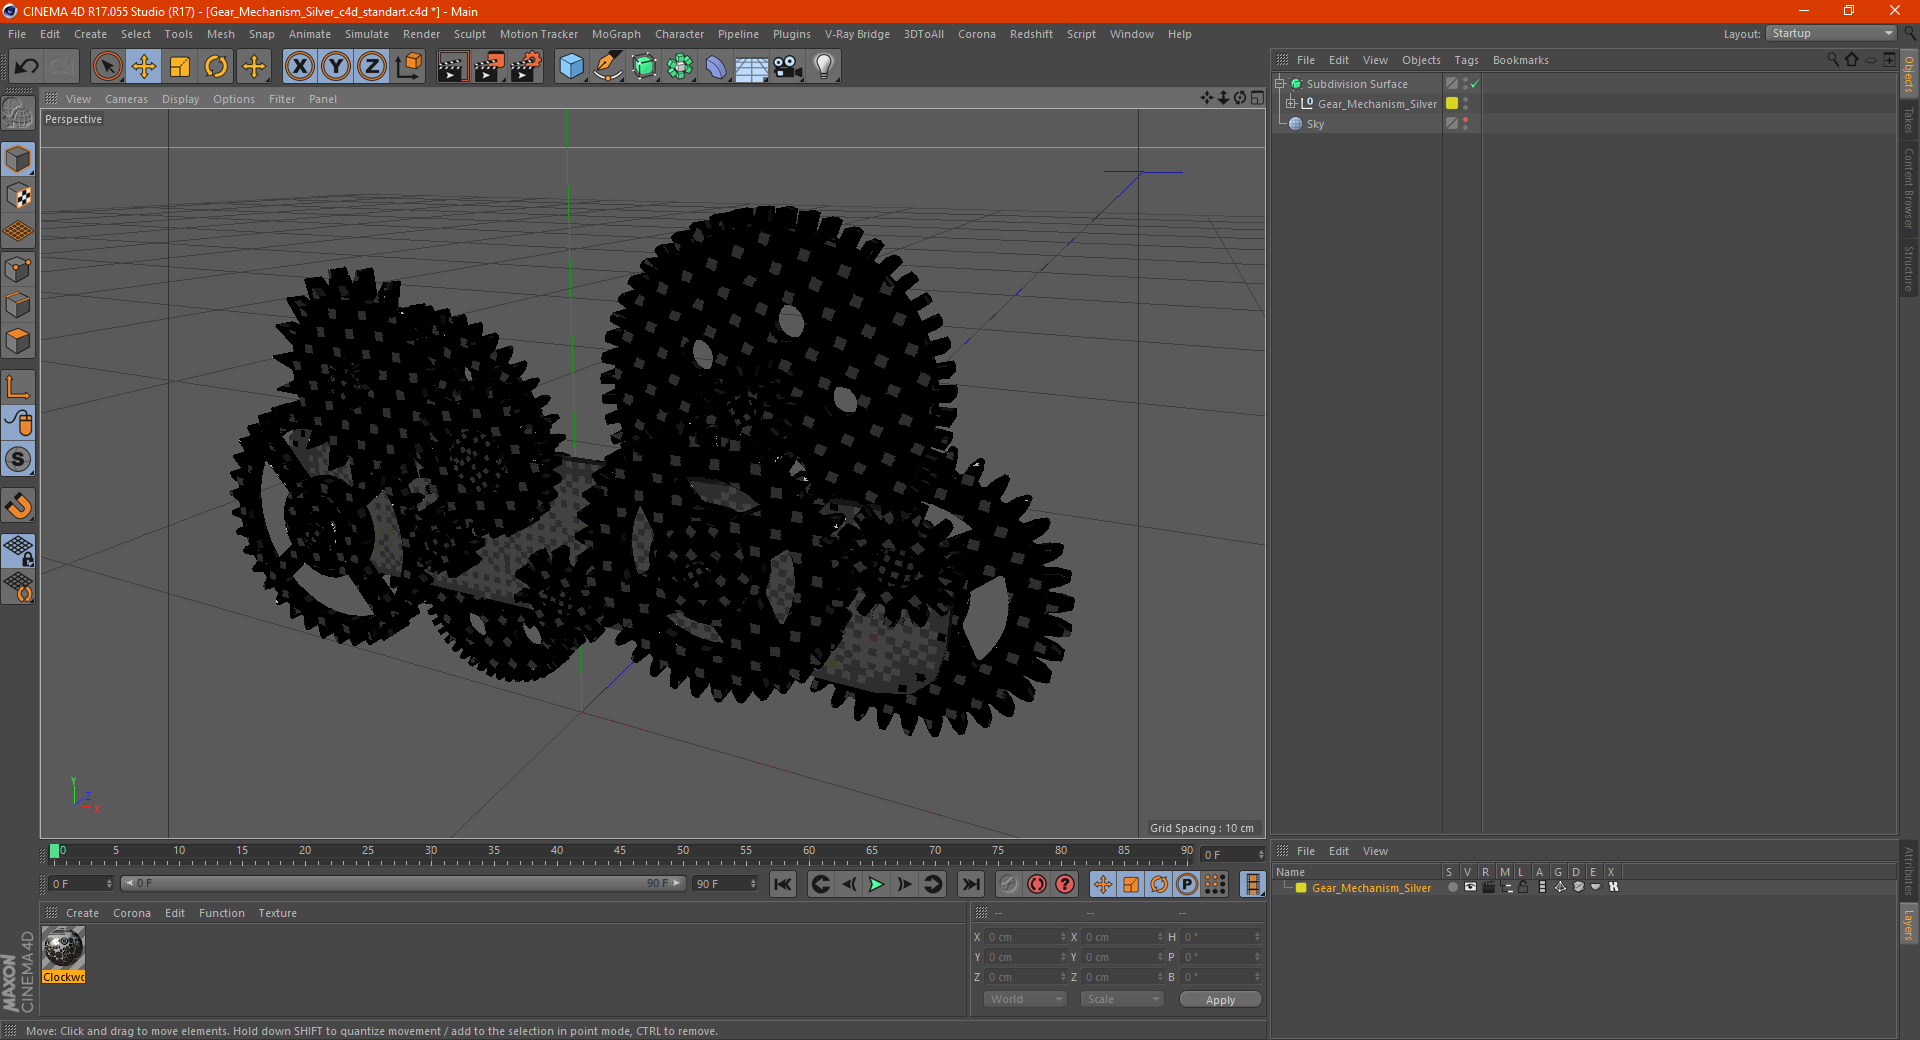
Task: Toggle the Sky visibility dots
Action: click(1466, 123)
